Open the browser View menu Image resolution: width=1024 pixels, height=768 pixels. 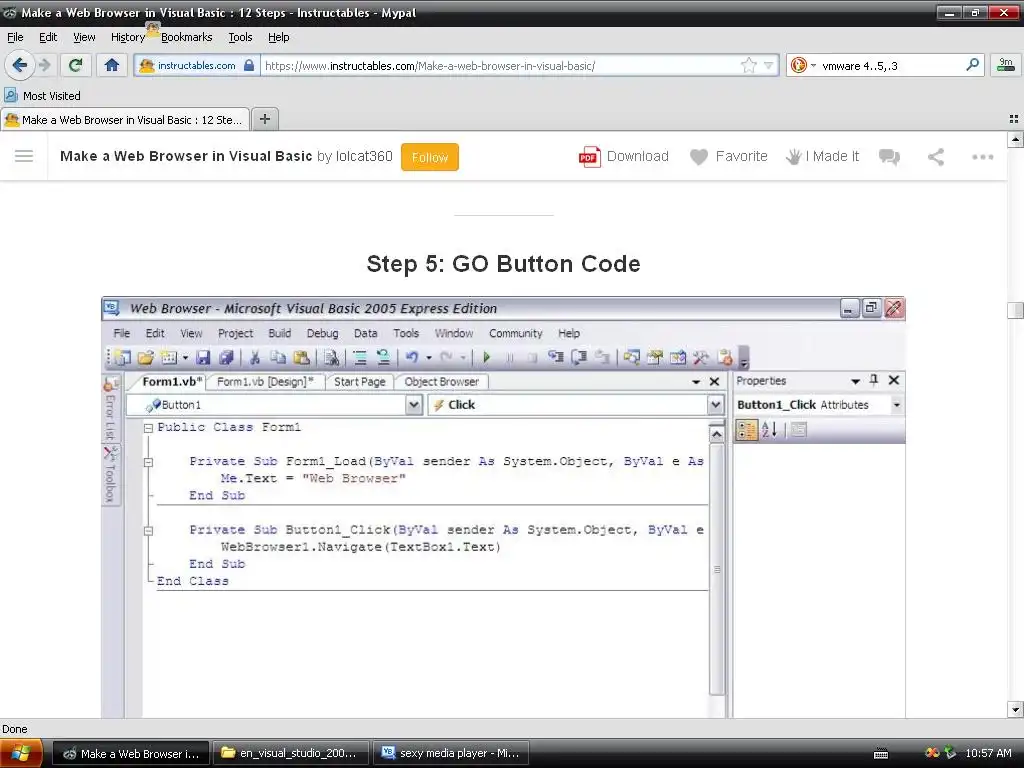point(84,37)
